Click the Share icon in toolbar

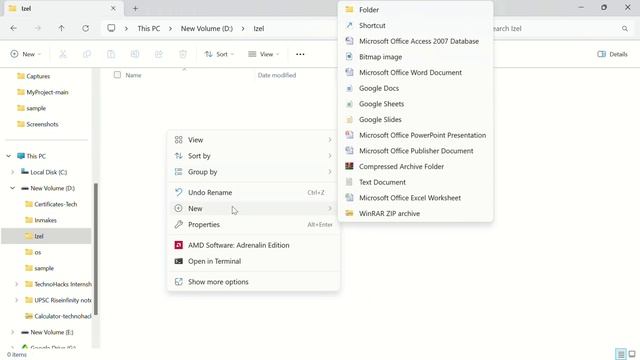(159, 54)
